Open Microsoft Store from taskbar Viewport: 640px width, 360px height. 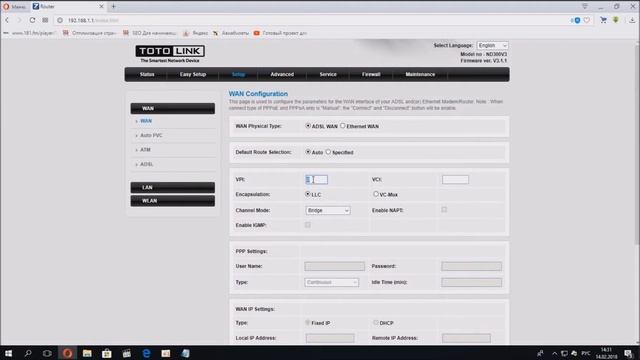(x=107, y=353)
